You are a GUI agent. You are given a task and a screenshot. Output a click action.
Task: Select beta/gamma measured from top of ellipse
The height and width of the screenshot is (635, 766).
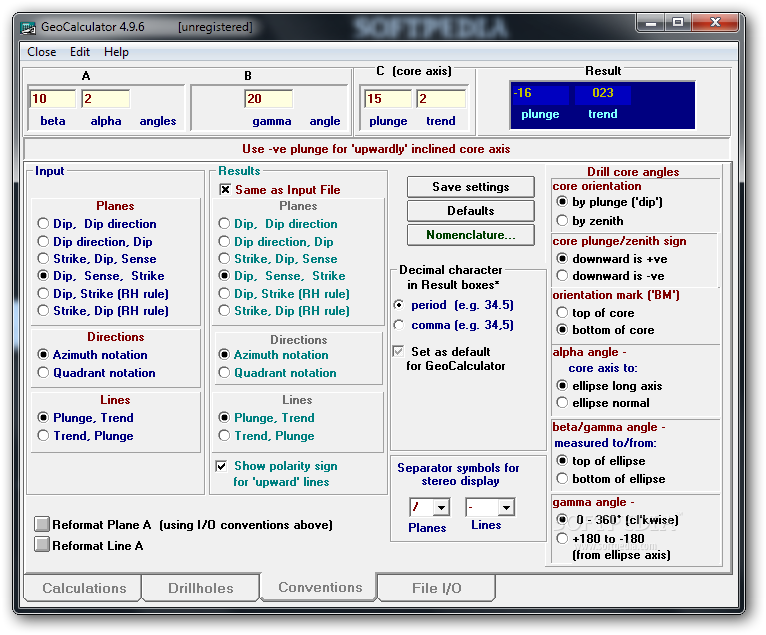[x=562, y=461]
